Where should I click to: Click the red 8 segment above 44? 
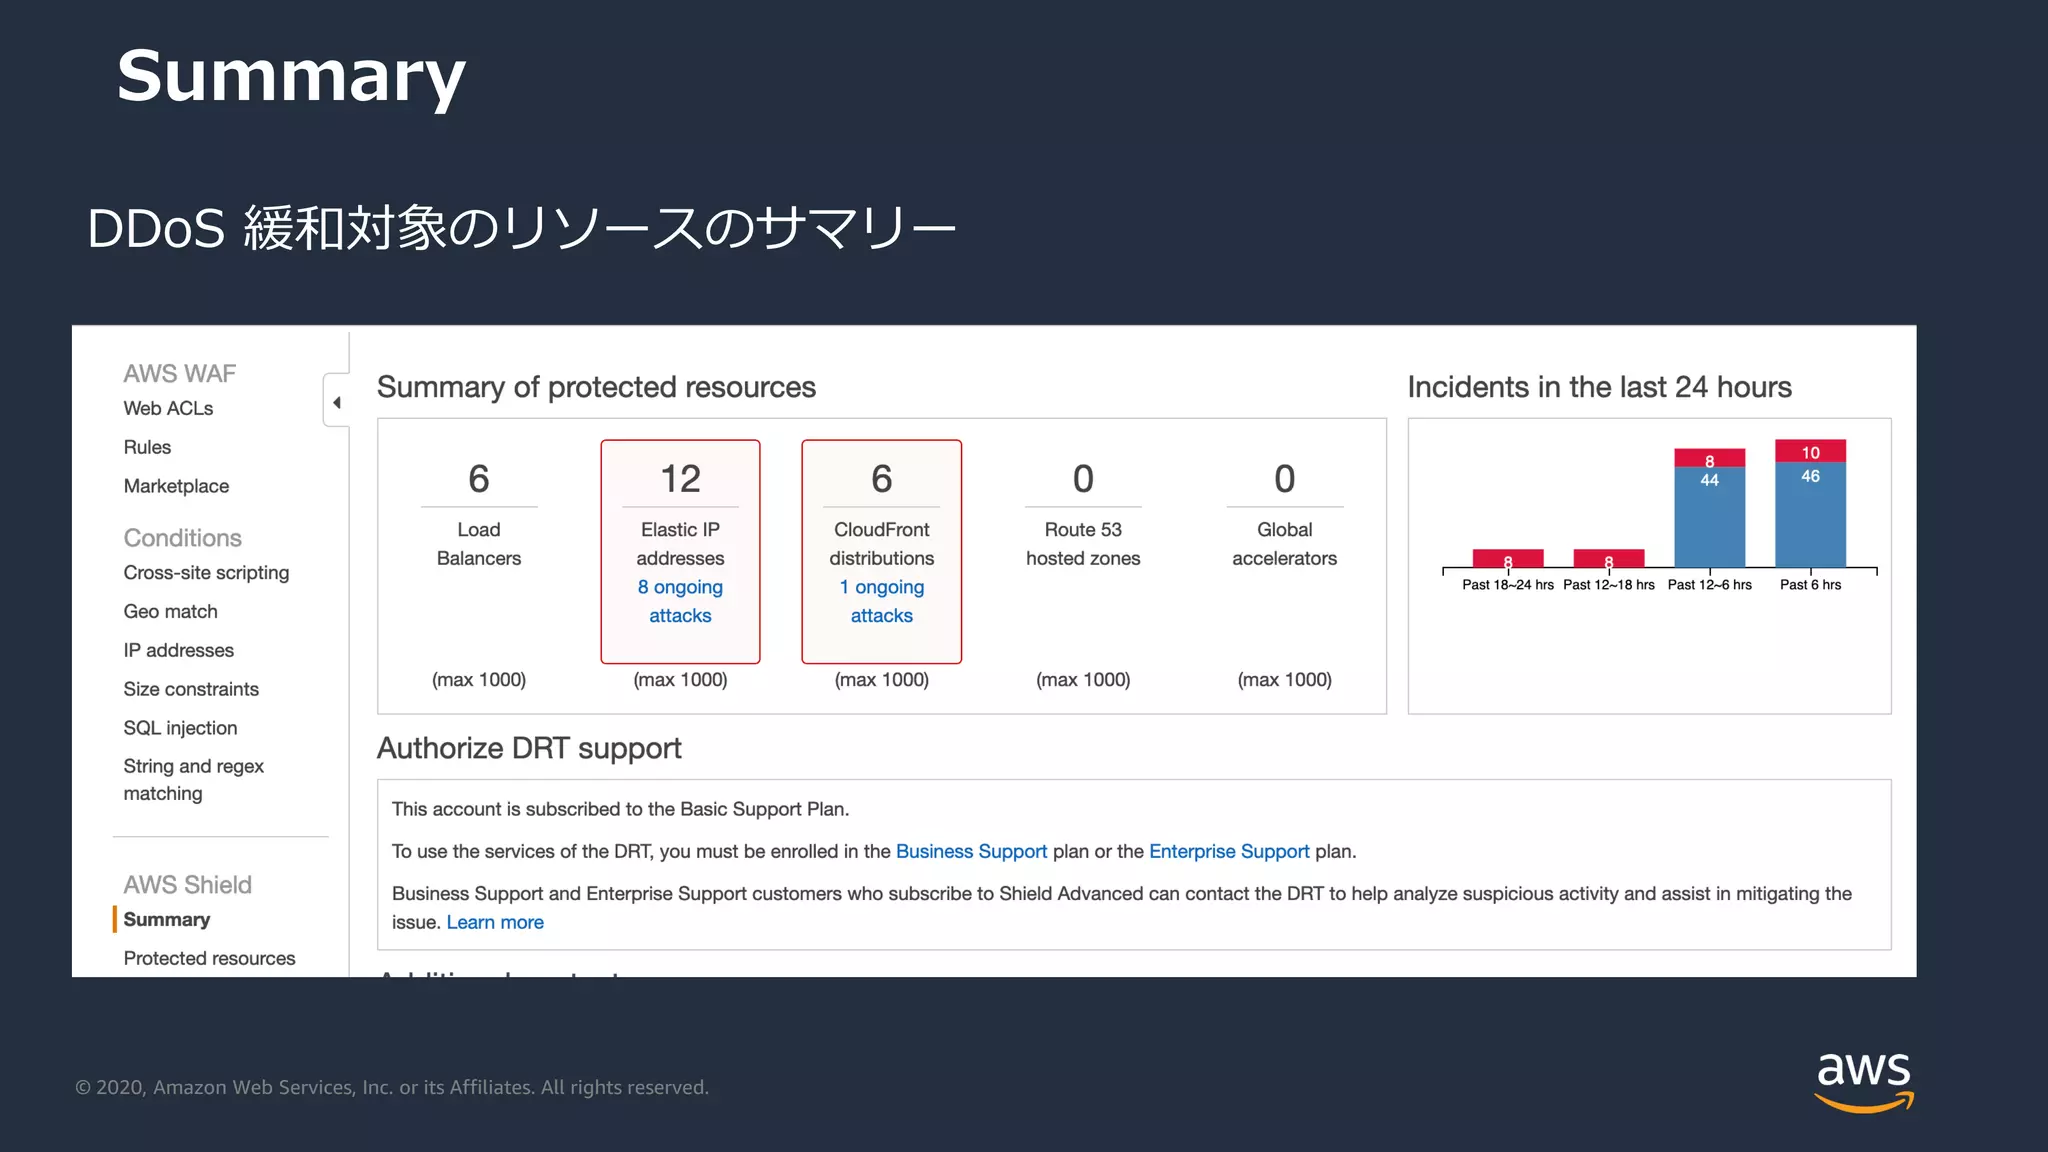point(1710,458)
